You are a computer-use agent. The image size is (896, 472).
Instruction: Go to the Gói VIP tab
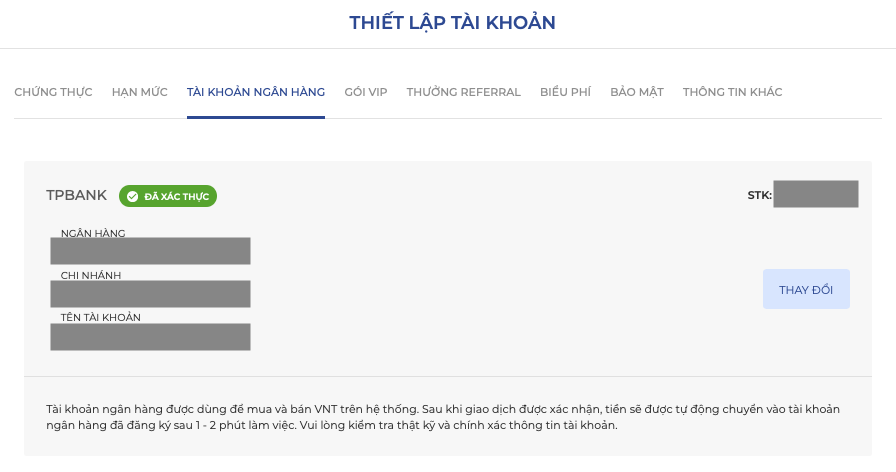coord(366,92)
